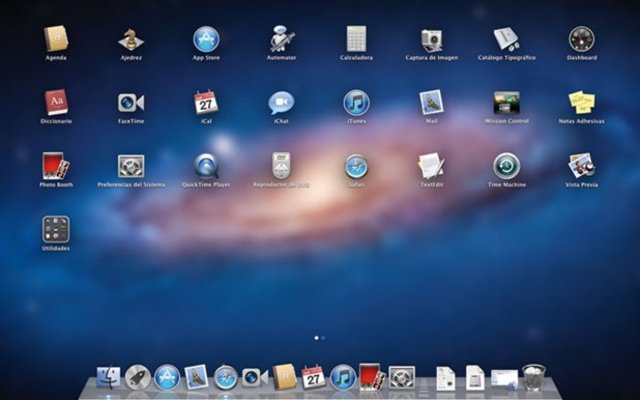Click the iCal calendar in the Dock
The height and width of the screenshot is (400, 640).
(313, 377)
